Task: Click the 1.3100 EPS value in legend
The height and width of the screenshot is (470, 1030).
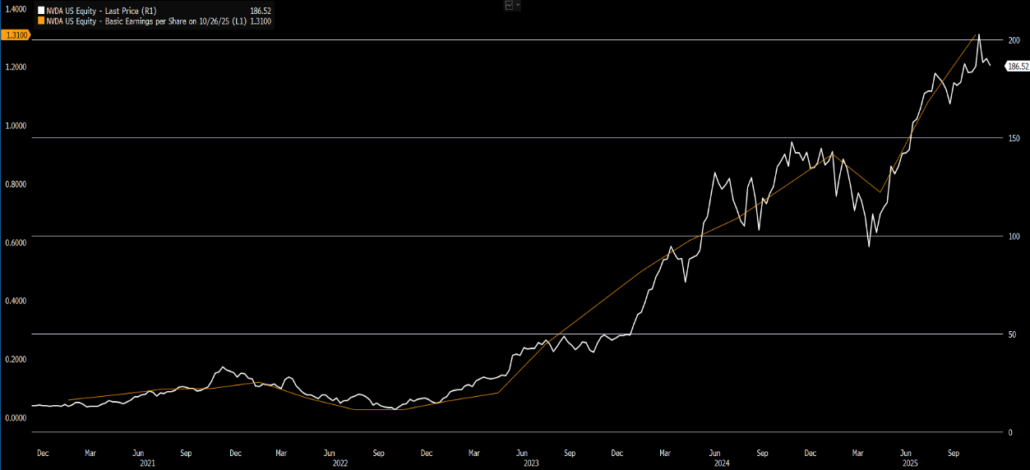Action: pyautogui.click(x=260, y=20)
